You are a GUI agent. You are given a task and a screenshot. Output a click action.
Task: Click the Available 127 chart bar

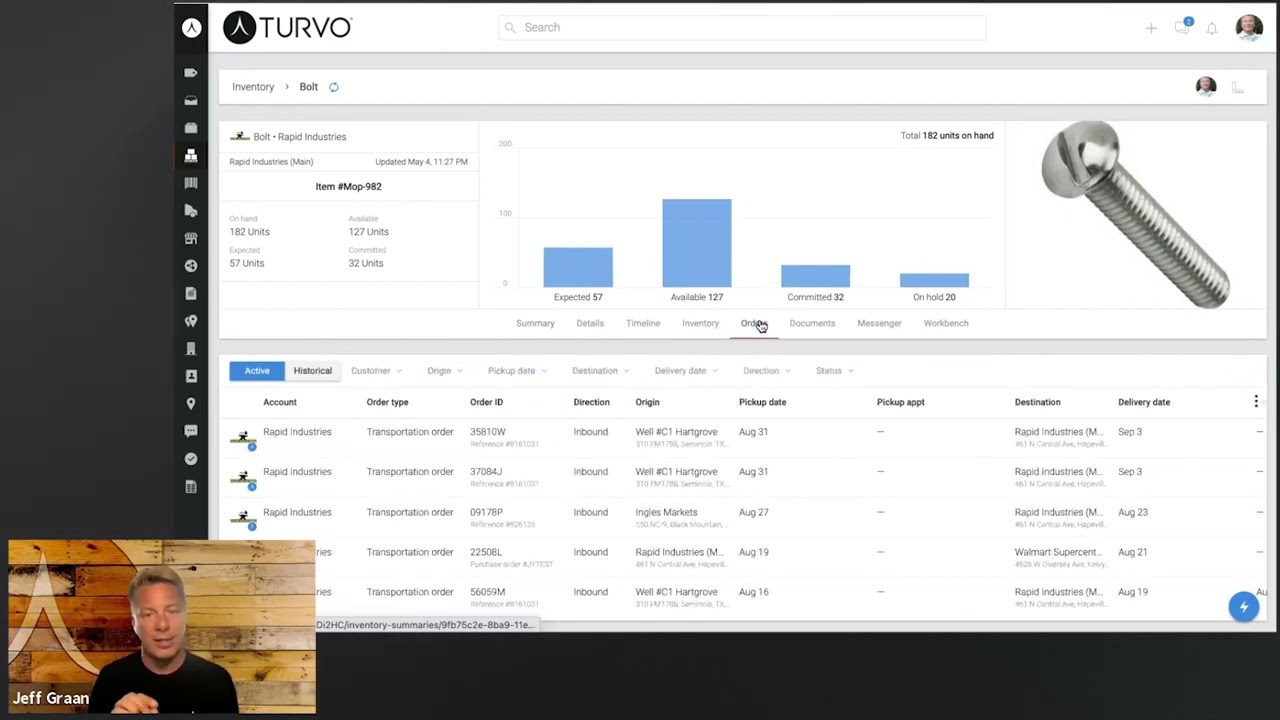pos(697,243)
